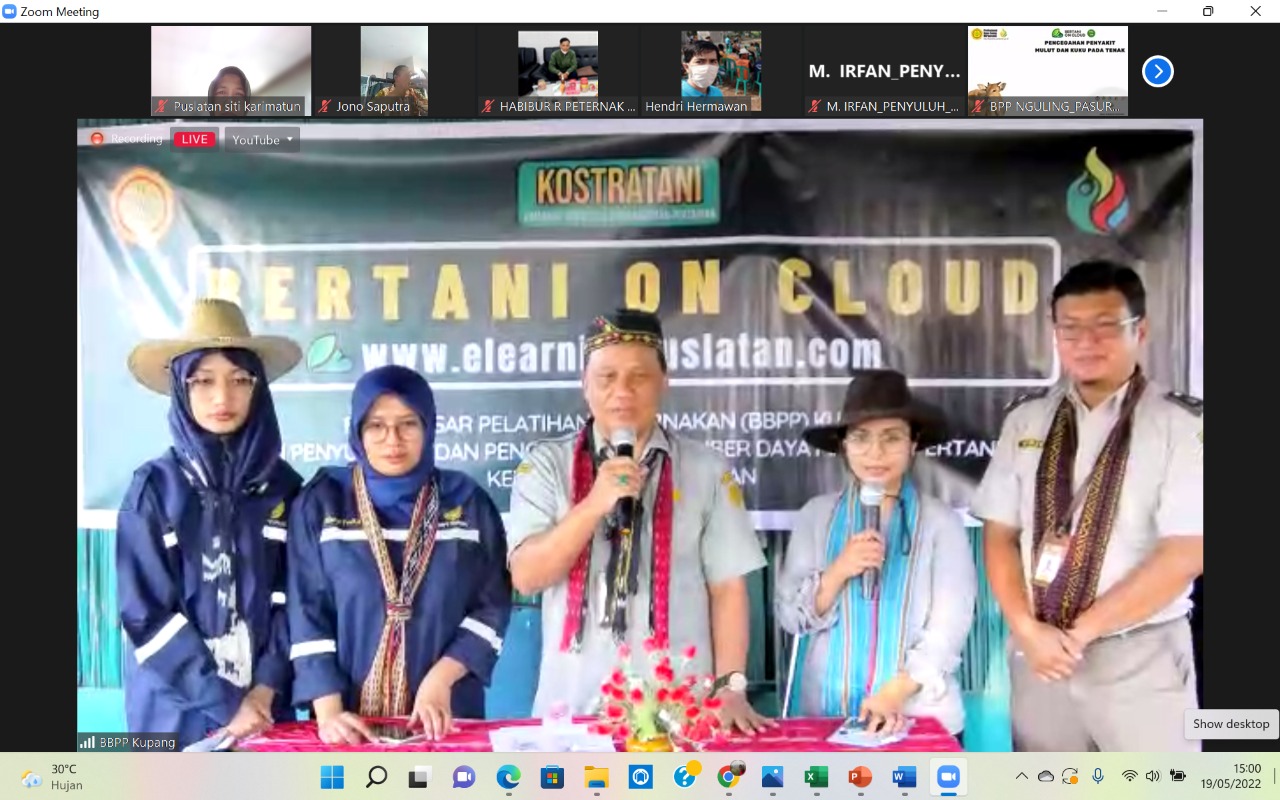Viewport: 1280px width, 800px height.
Task: Click the BBPP Kupang signal strength icon
Action: coord(88,742)
